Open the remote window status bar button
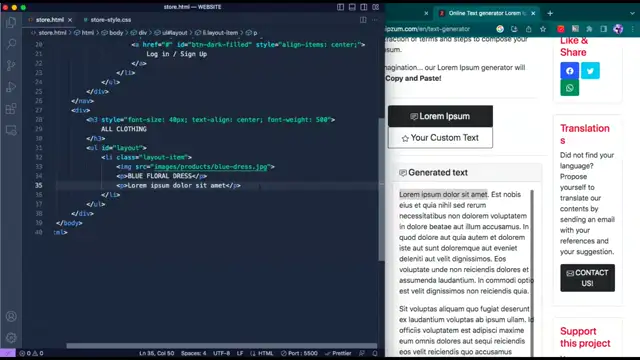Screen dimensions: 640x360 pos(8,353)
